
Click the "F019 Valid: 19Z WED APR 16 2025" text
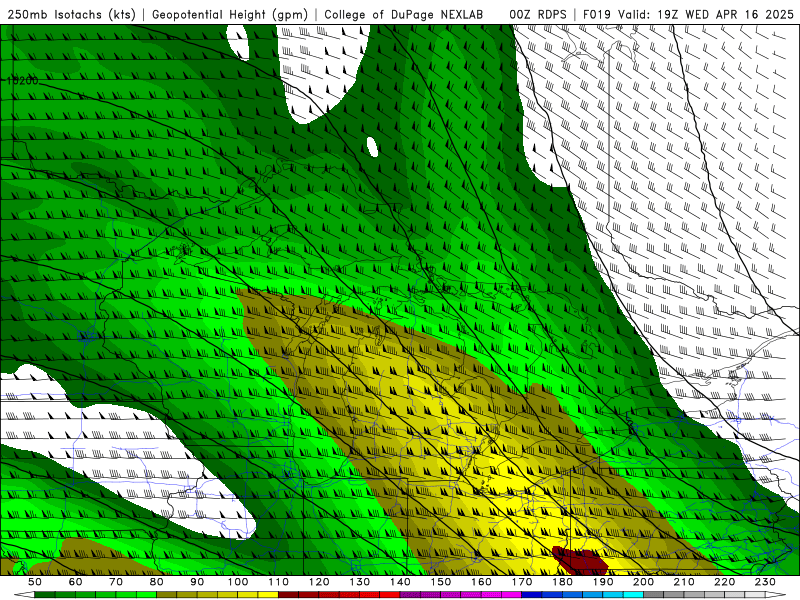[x=688, y=15]
